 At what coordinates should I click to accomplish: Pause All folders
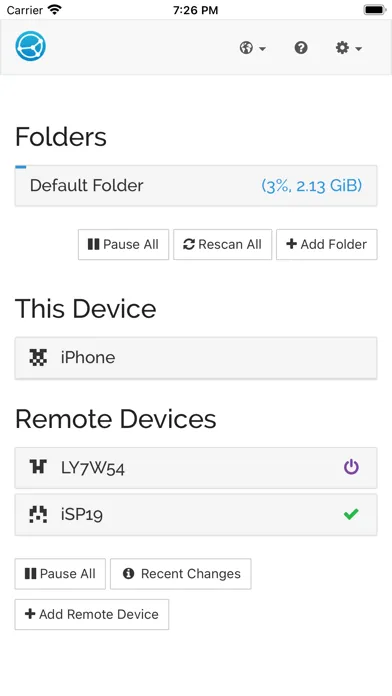pos(123,245)
